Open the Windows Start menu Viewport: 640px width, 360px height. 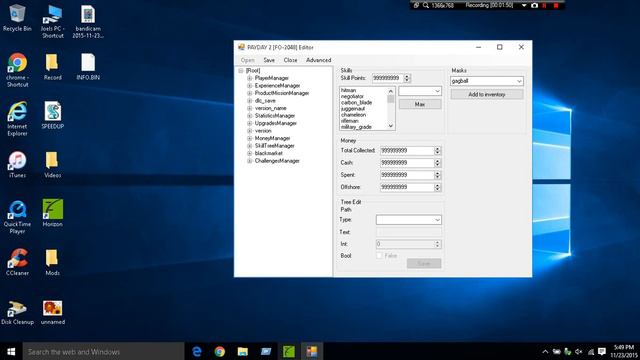11,351
